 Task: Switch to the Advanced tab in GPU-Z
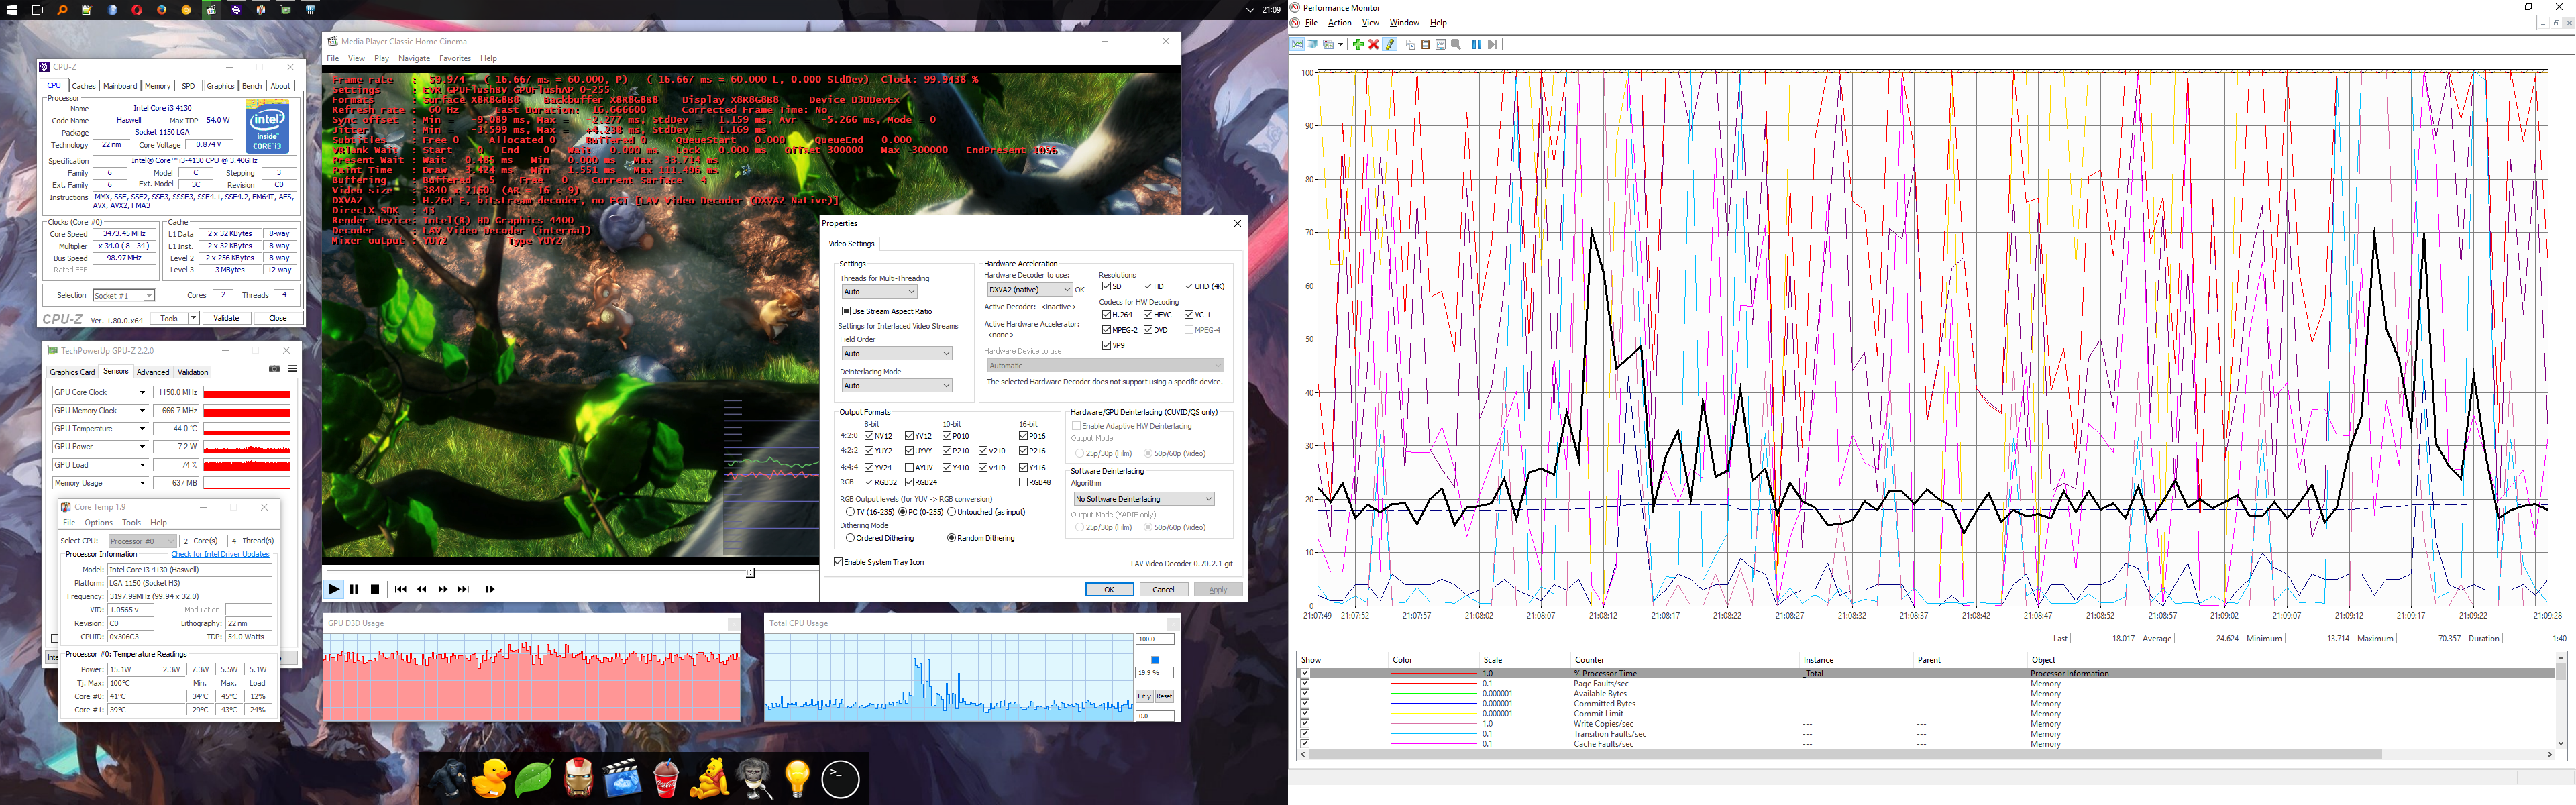point(153,372)
